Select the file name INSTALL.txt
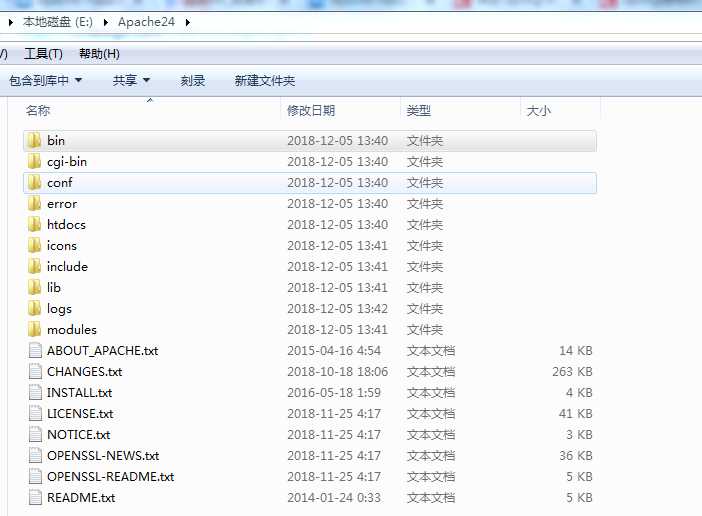The width and height of the screenshot is (702, 516). point(79,393)
